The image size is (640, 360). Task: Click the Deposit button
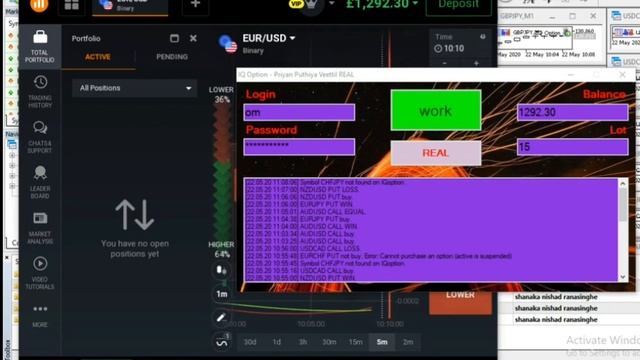pos(458,5)
